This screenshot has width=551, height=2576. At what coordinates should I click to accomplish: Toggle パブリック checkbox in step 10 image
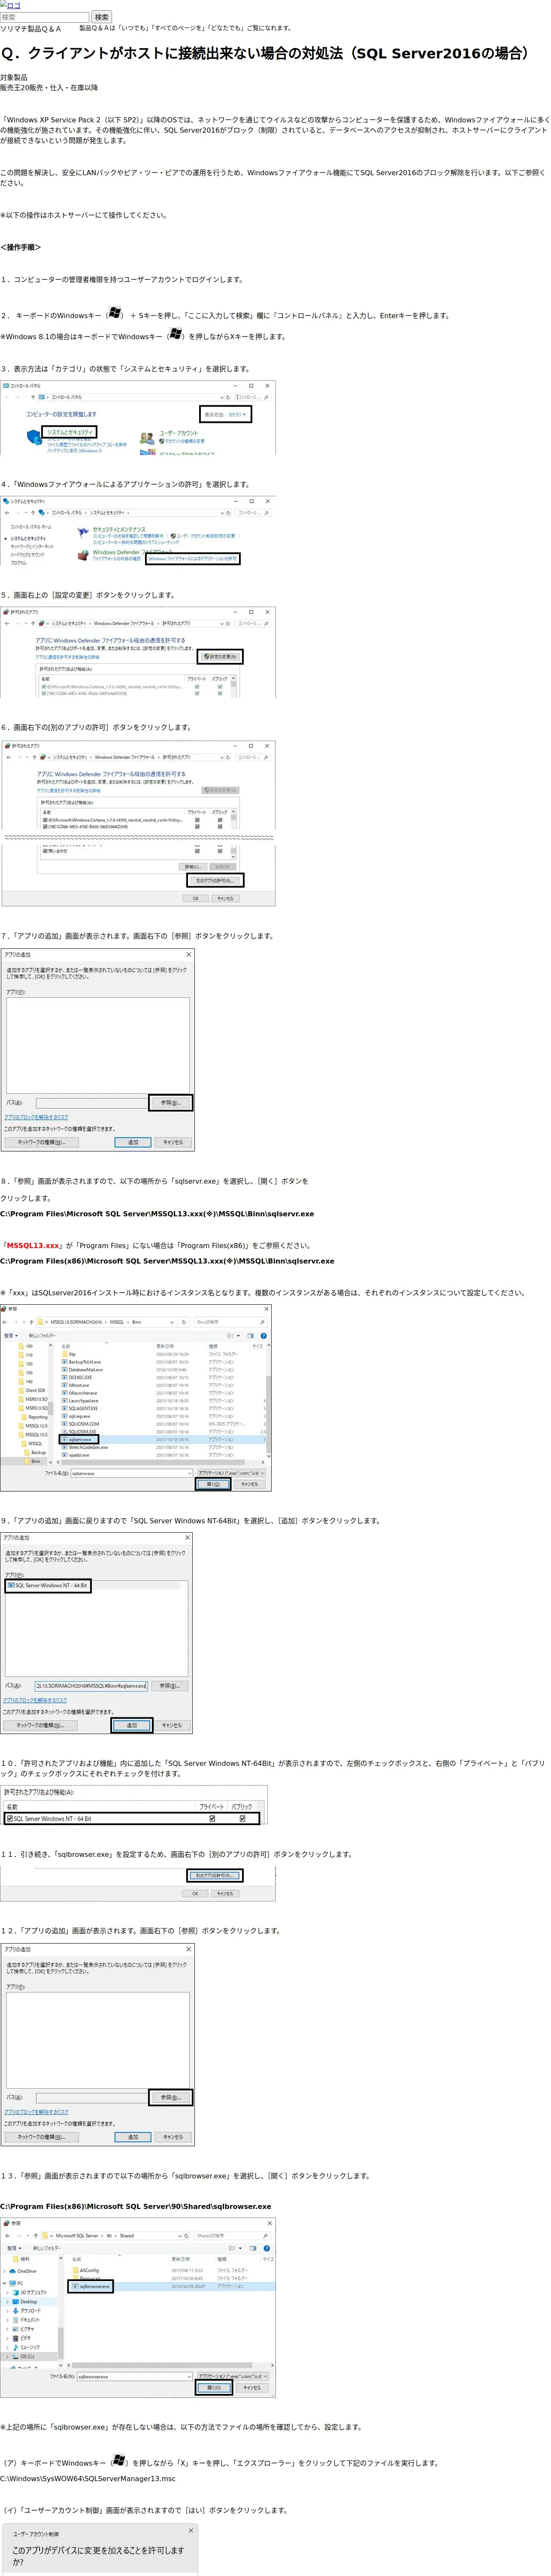(241, 1819)
